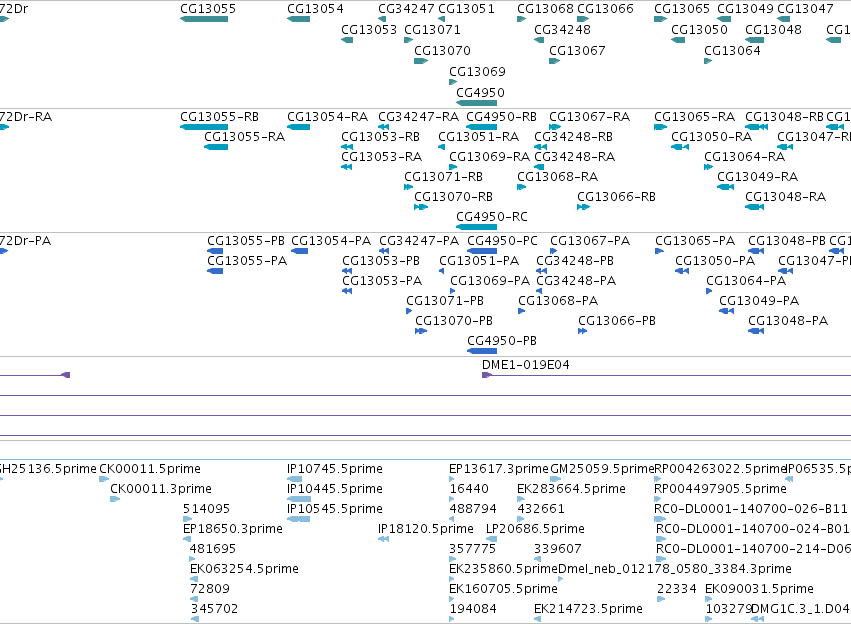Screen dimensions: 851x624
Task: Select the CG4950-PB protein label
Action: coord(502,341)
